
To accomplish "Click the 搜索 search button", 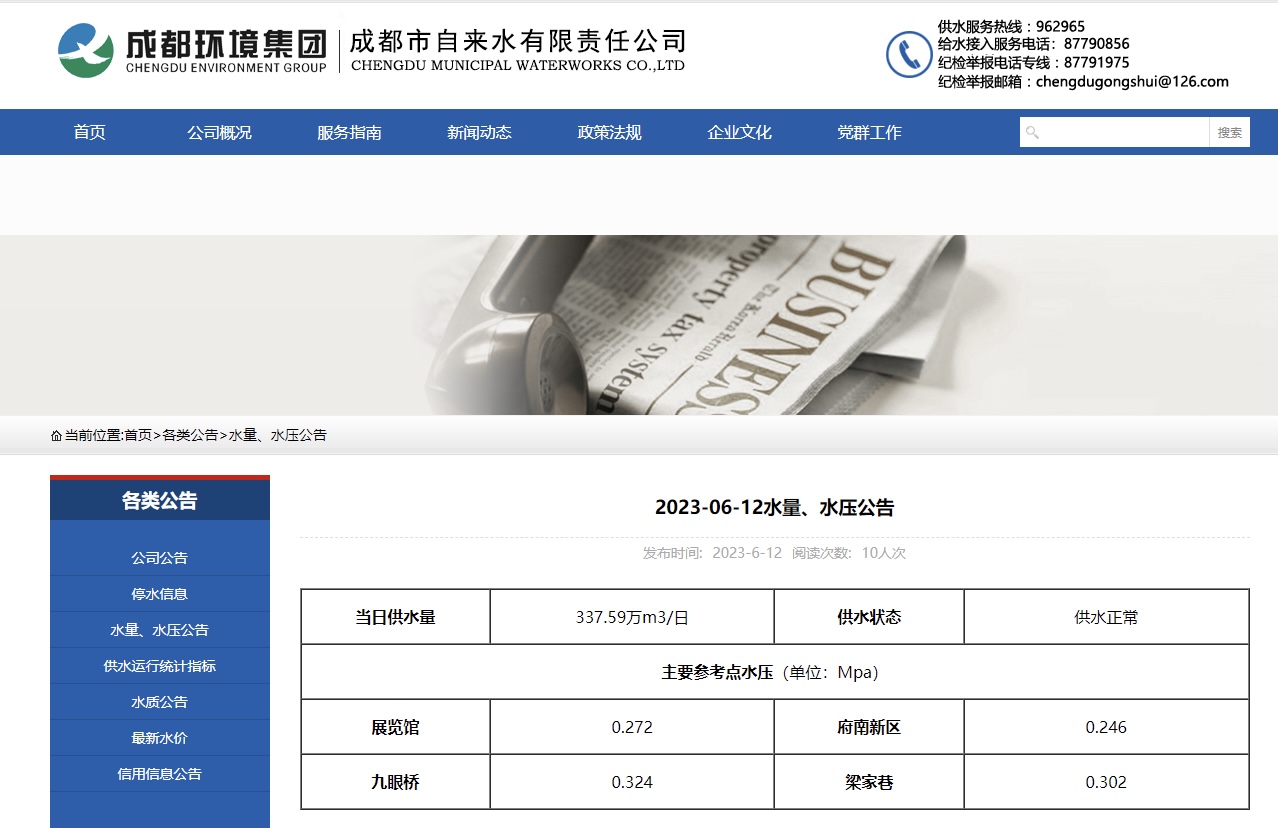I will [x=1230, y=132].
